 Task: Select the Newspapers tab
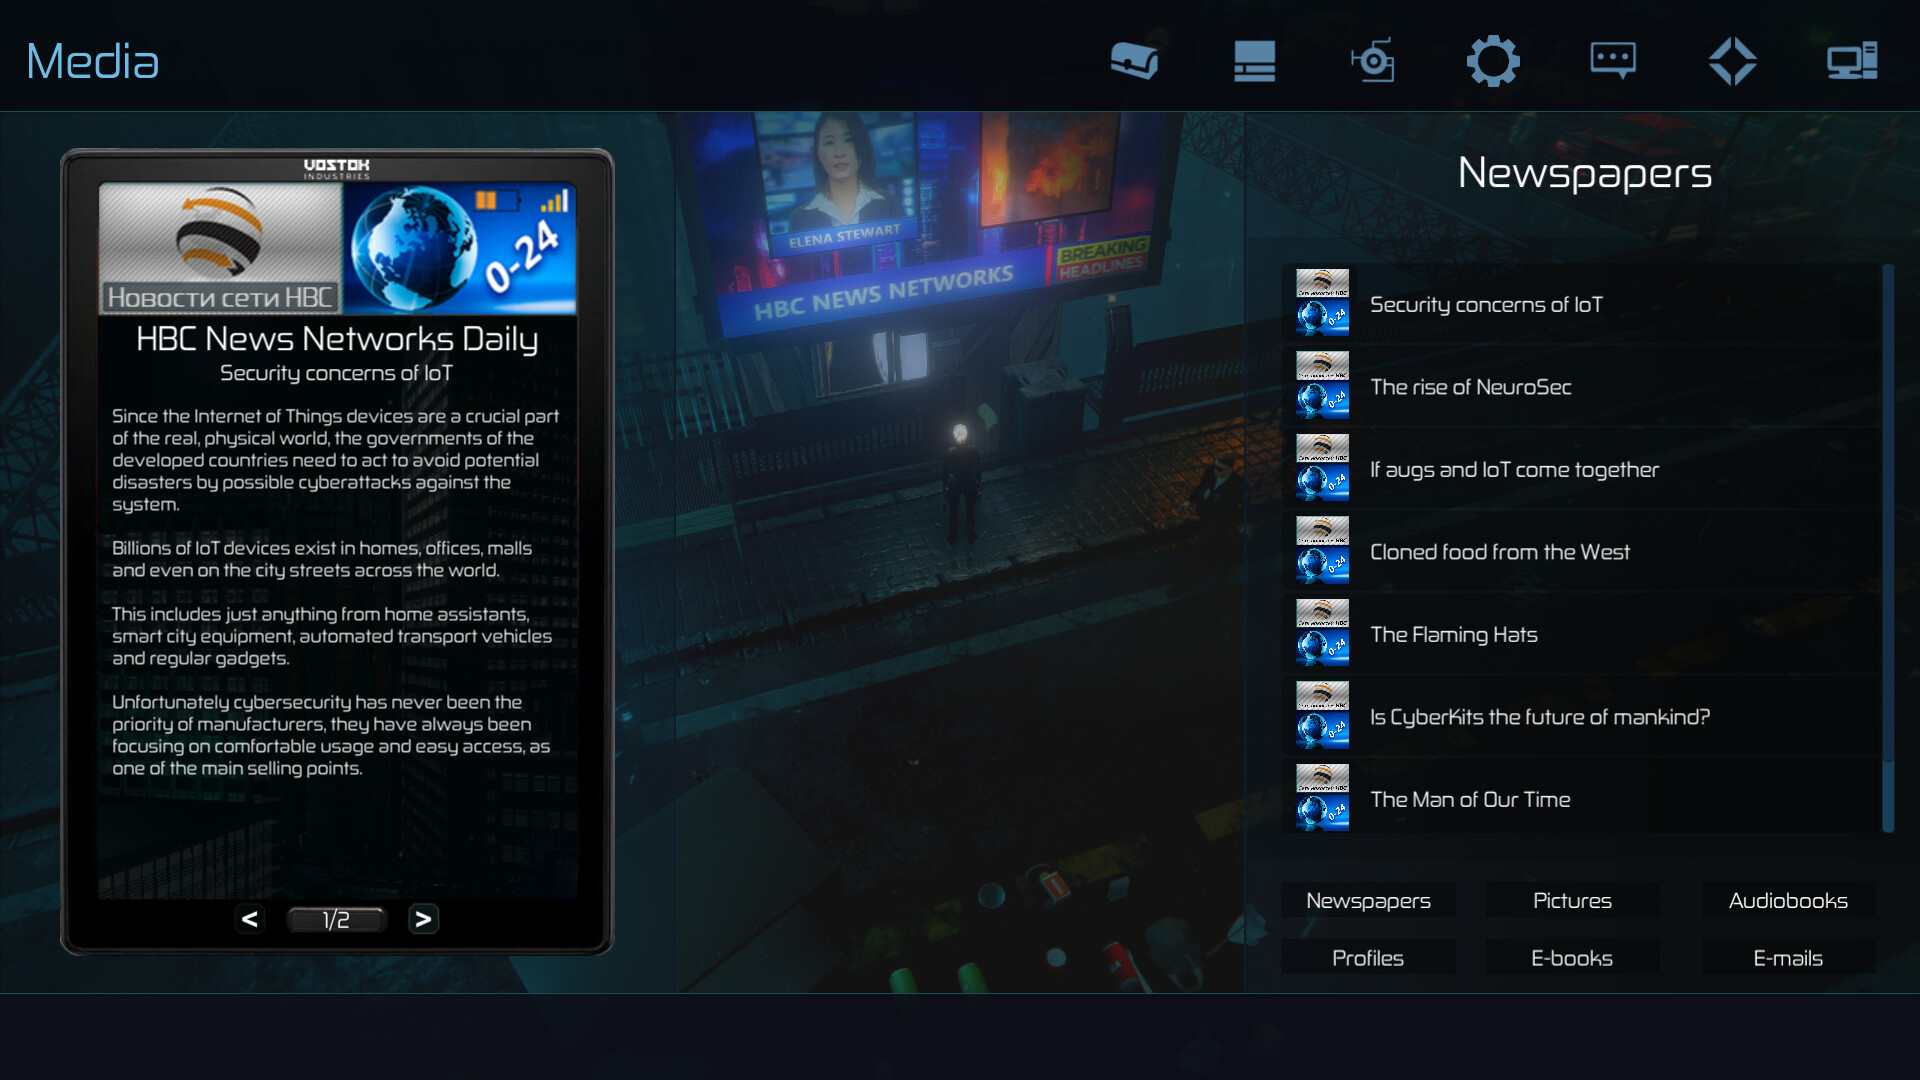coord(1368,900)
